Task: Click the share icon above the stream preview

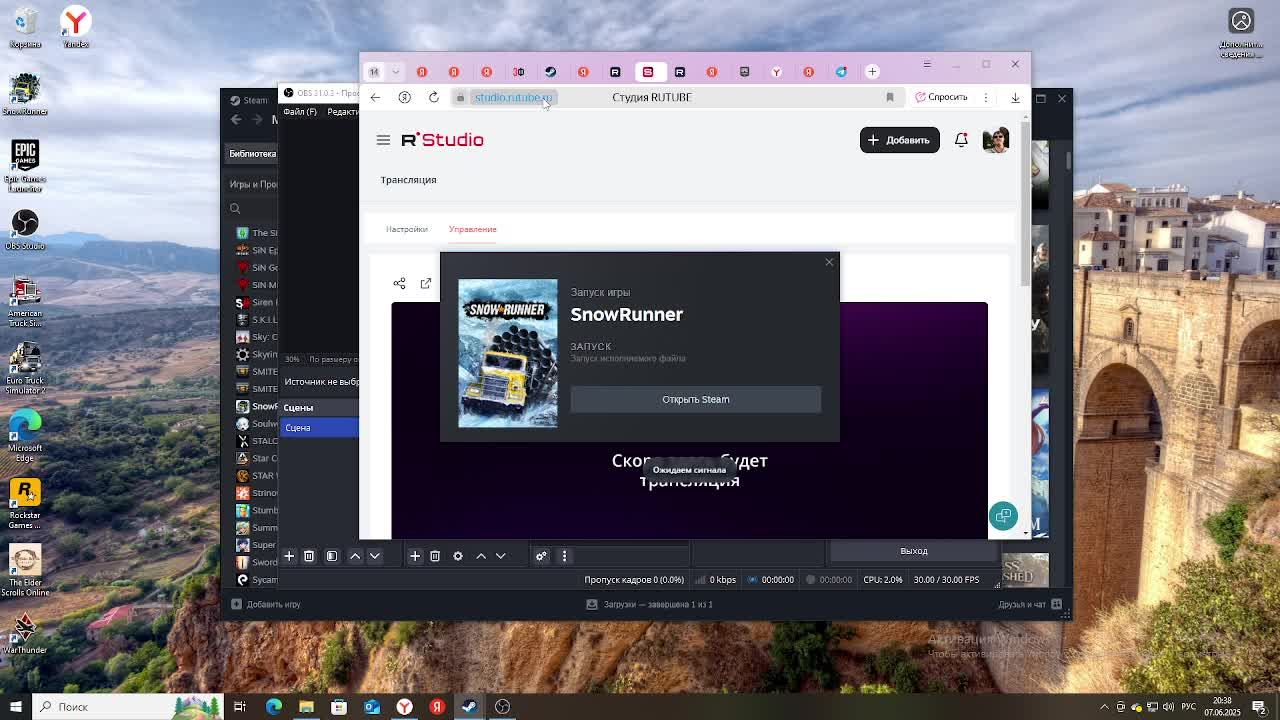Action: pyautogui.click(x=399, y=283)
